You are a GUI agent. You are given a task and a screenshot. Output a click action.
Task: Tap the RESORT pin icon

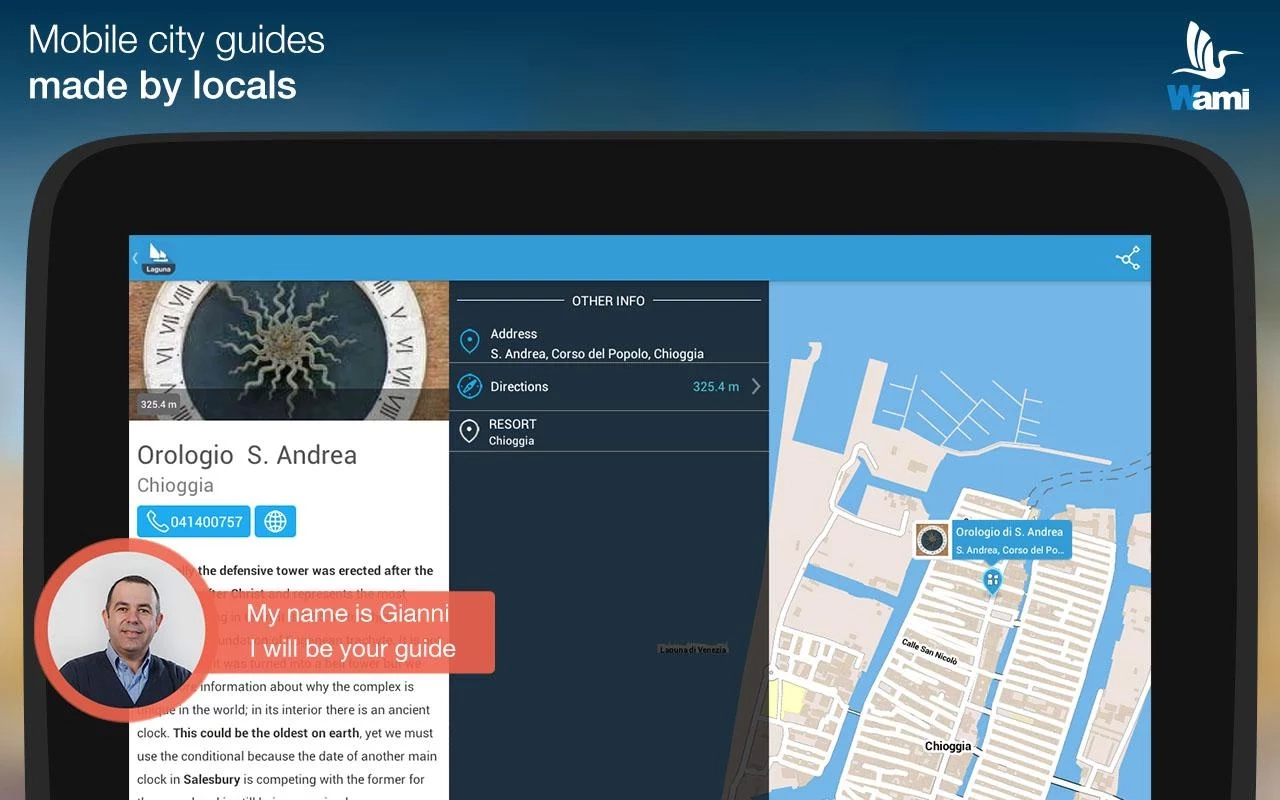click(469, 431)
